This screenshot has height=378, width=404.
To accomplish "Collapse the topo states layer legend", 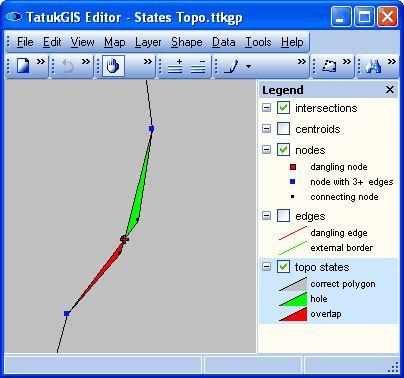I will point(266,266).
